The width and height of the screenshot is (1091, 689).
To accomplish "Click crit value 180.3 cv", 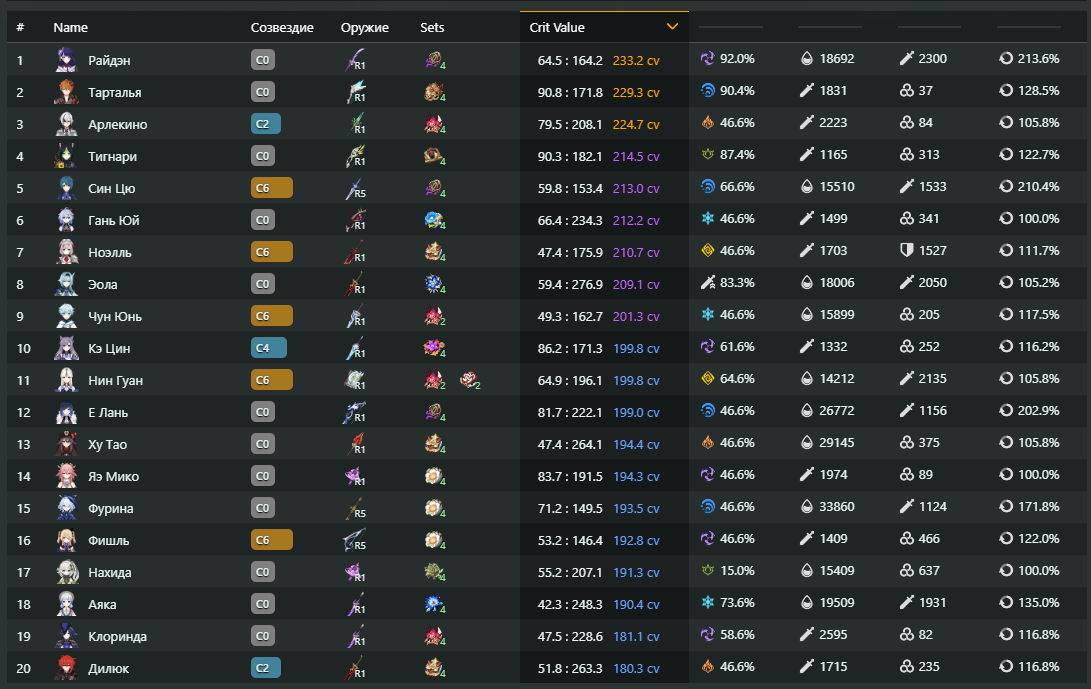I will (x=636, y=669).
